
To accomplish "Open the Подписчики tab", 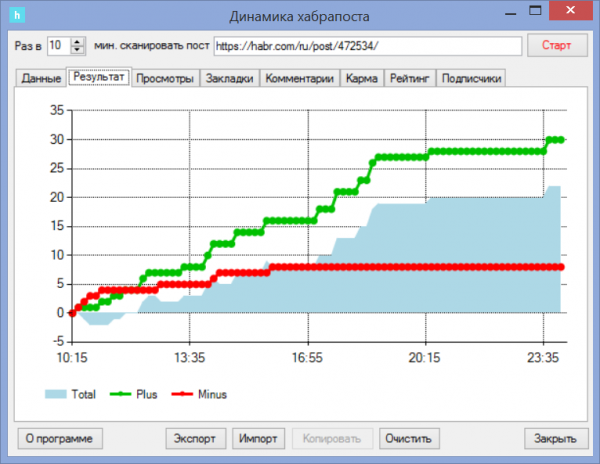I will [471, 78].
